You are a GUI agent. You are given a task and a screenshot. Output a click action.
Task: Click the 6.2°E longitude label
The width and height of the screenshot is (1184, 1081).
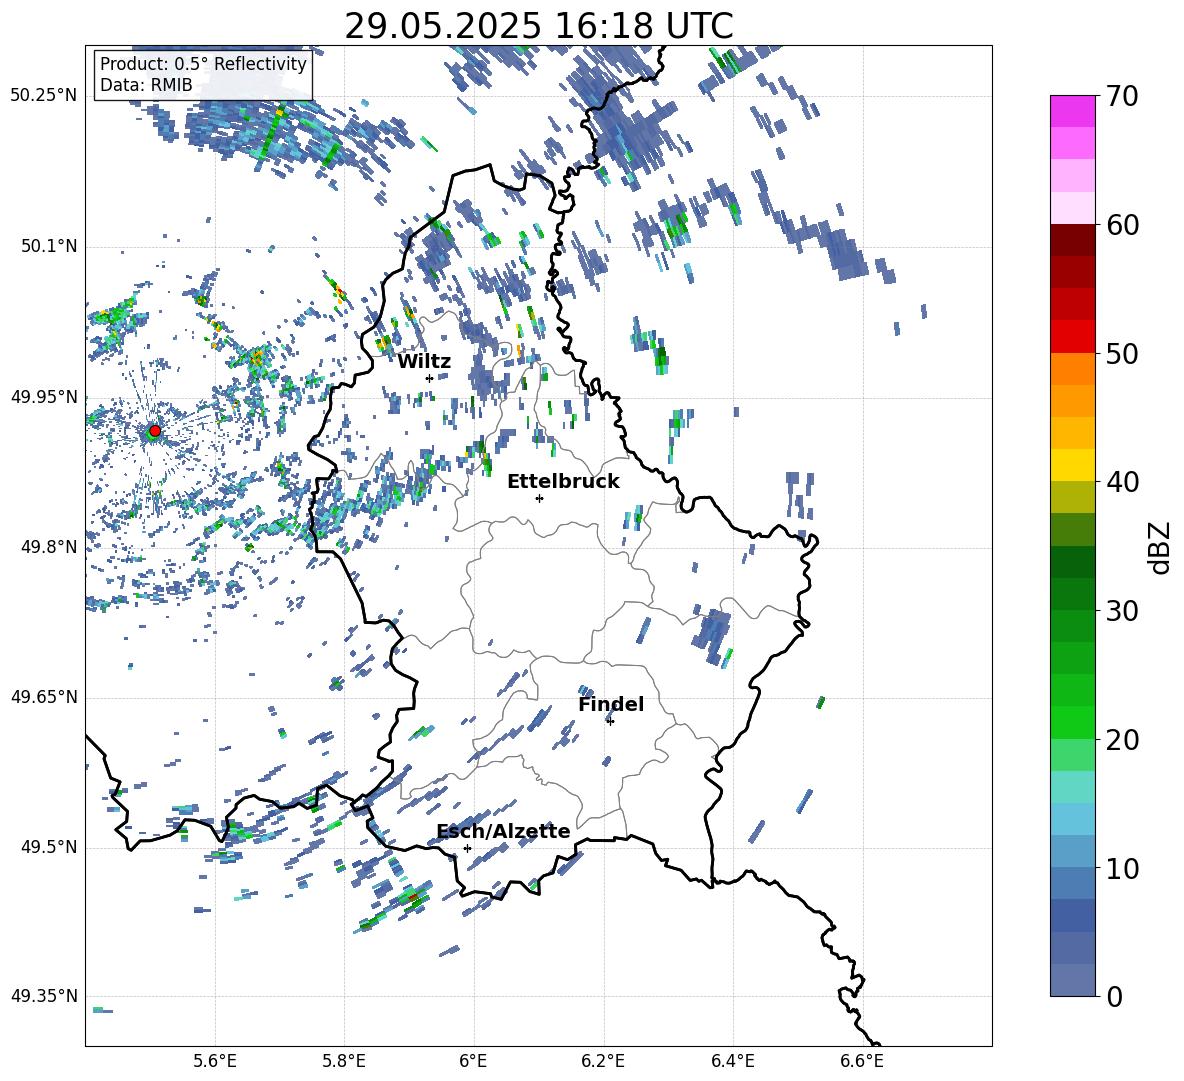point(603,1061)
